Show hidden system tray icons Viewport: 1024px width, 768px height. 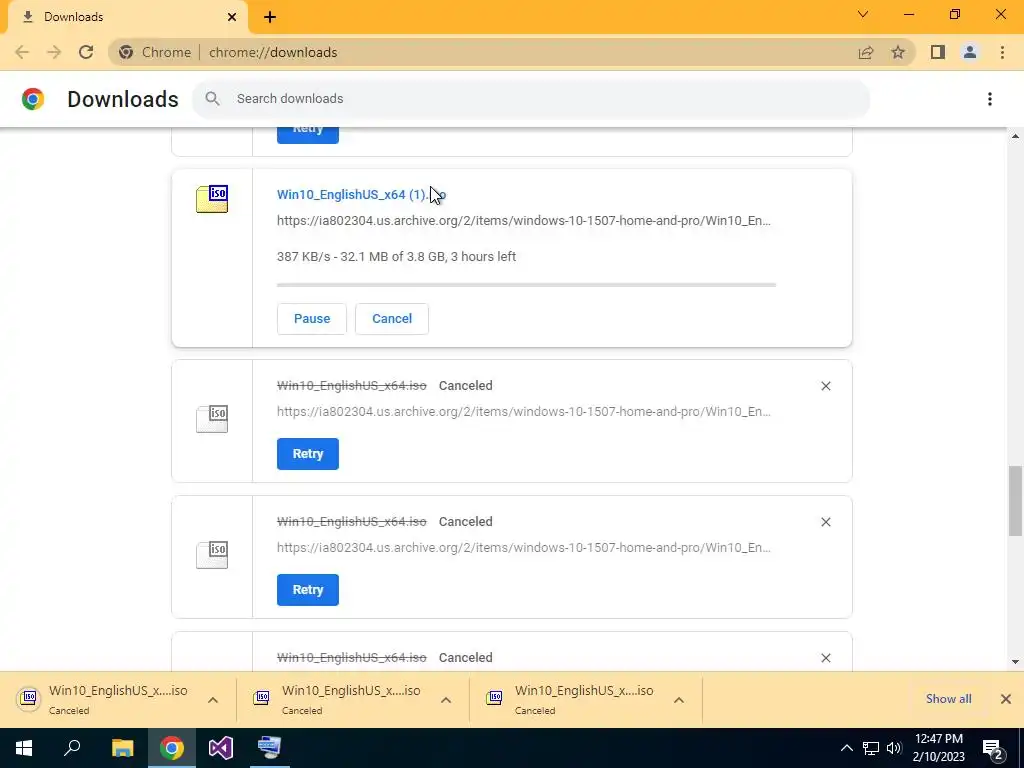(x=846, y=748)
